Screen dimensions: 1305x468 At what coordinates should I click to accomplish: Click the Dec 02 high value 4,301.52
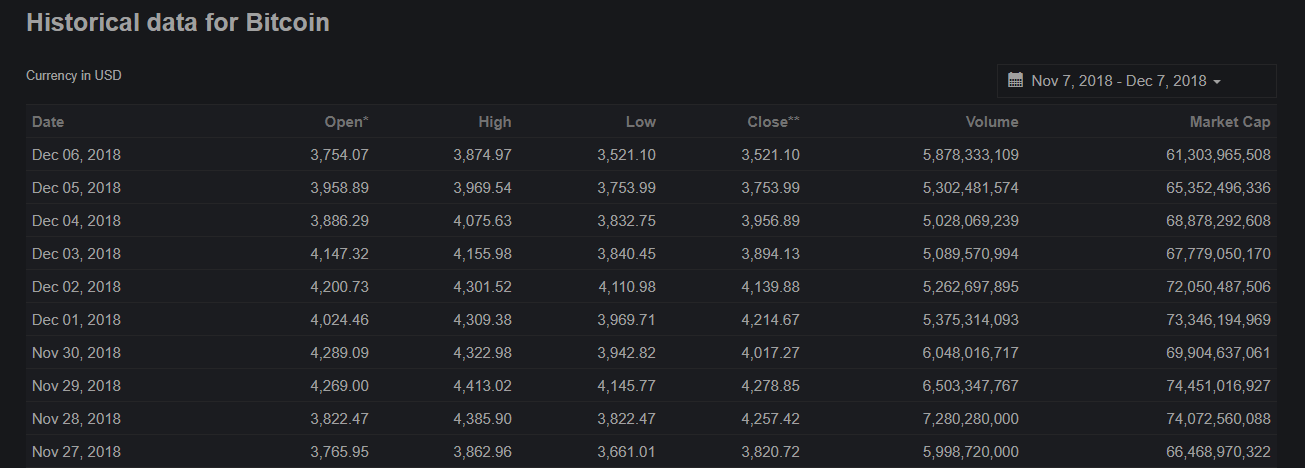(x=482, y=287)
